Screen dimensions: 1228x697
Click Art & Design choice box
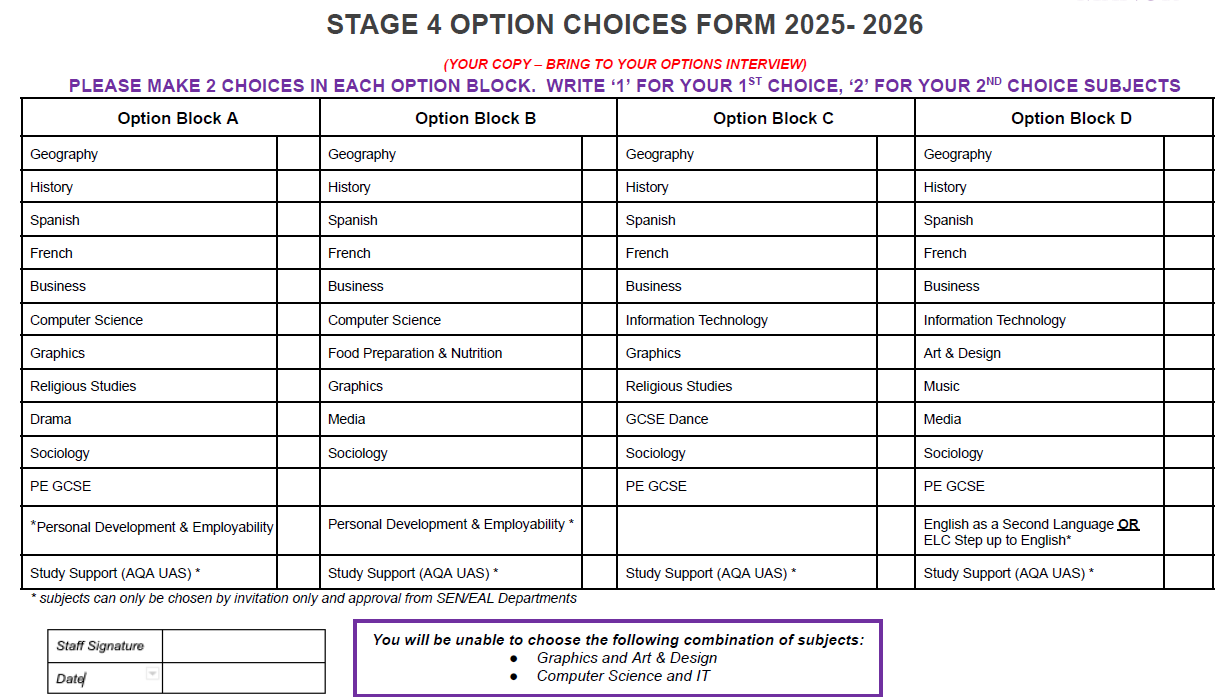(1188, 353)
